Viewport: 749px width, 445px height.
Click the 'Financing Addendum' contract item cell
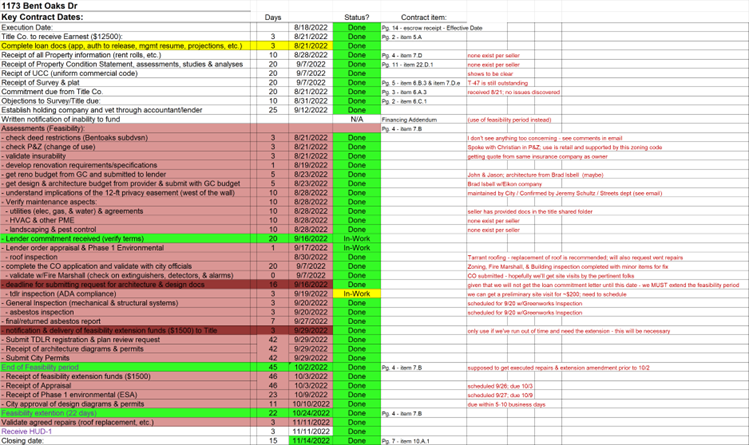424,119
